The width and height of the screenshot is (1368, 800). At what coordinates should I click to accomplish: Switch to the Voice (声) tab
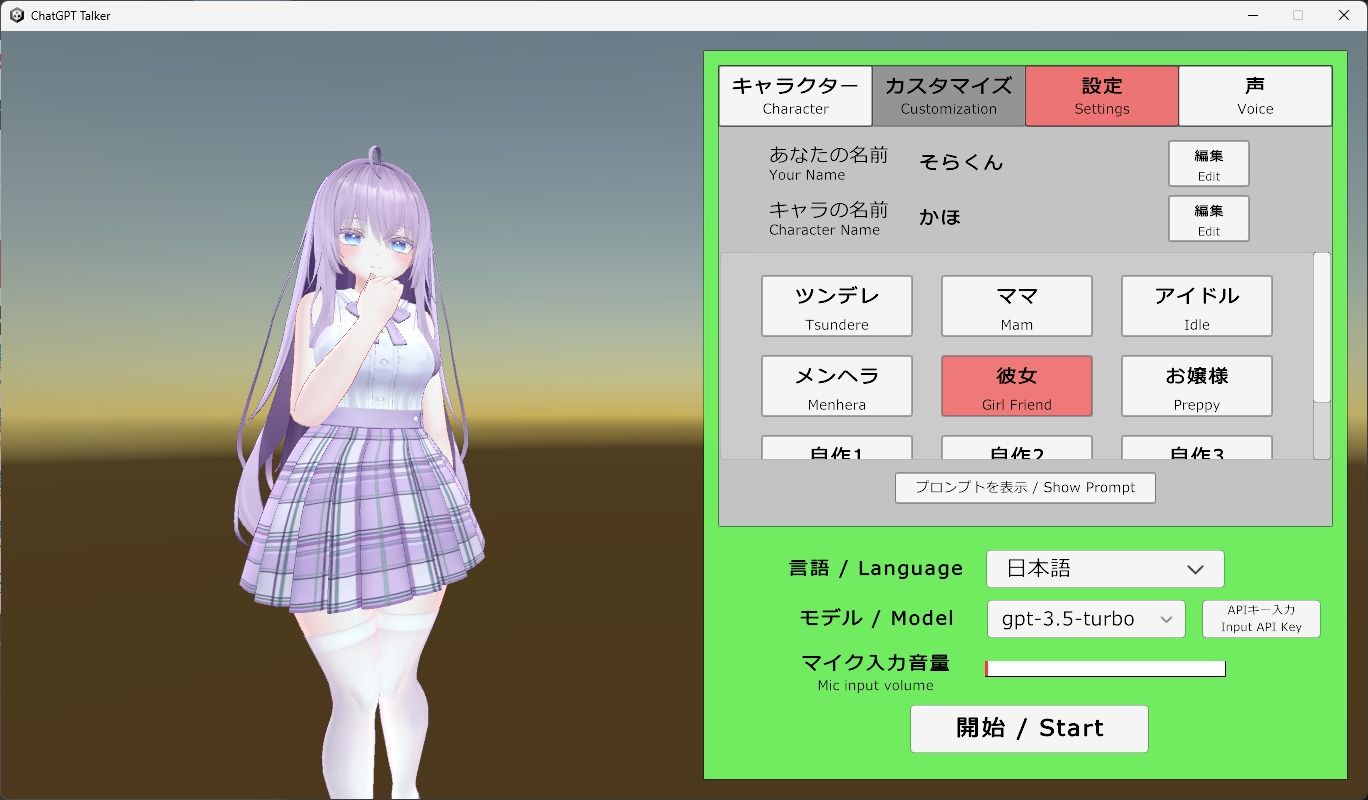(x=1255, y=95)
